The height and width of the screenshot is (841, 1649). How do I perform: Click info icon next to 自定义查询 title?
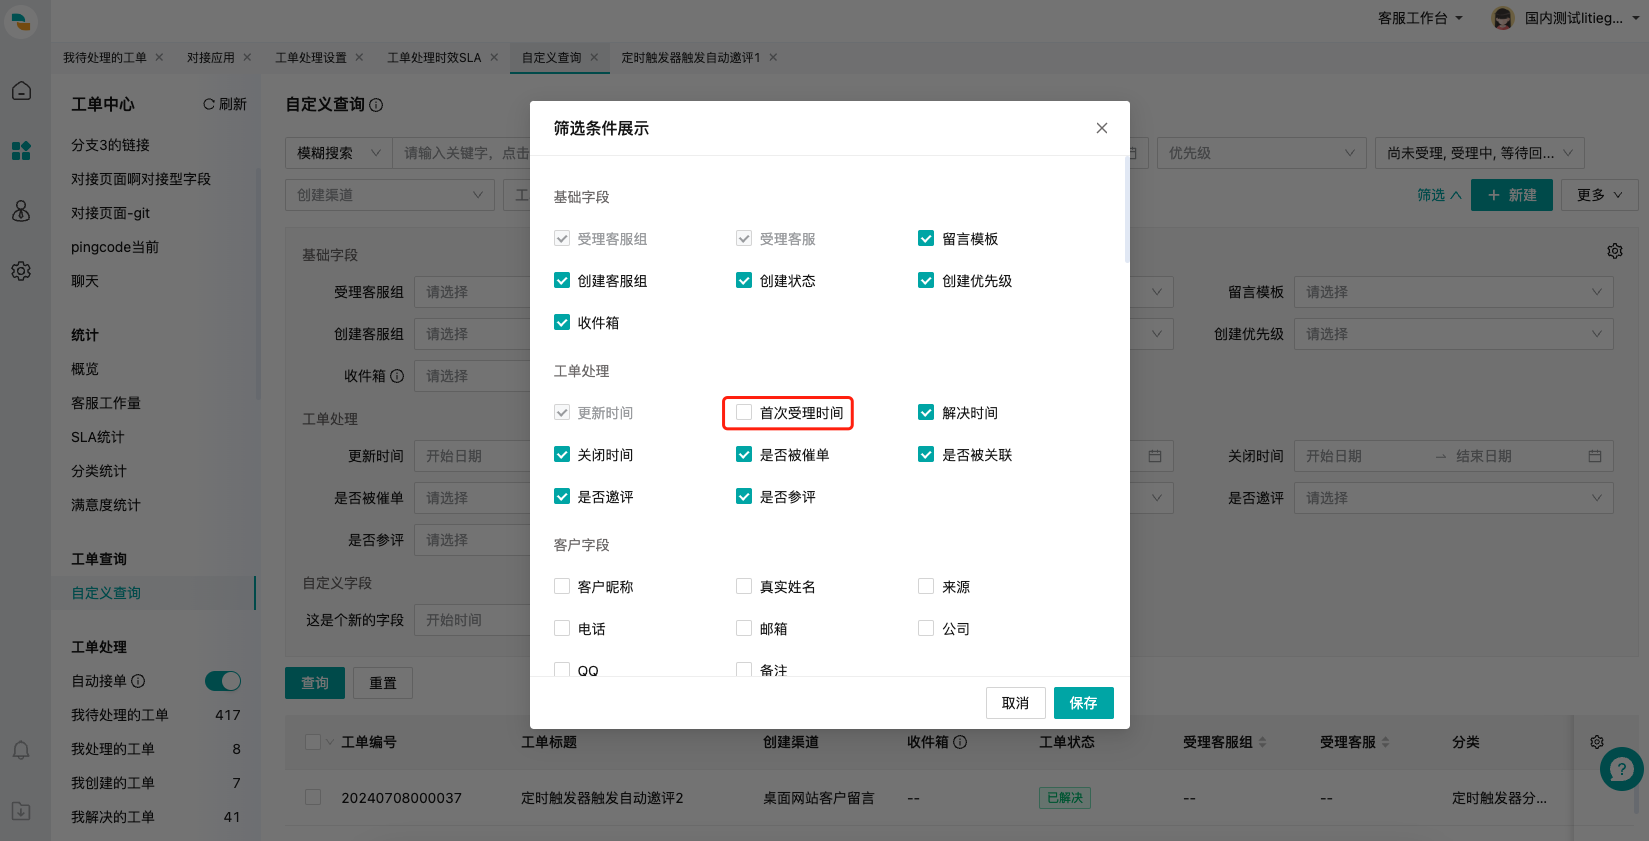pyautogui.click(x=376, y=105)
